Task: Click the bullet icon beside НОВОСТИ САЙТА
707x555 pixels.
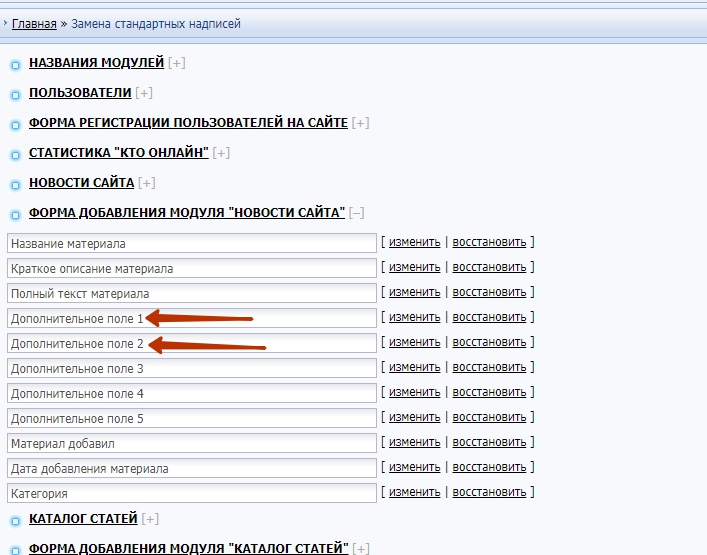Action: point(15,185)
